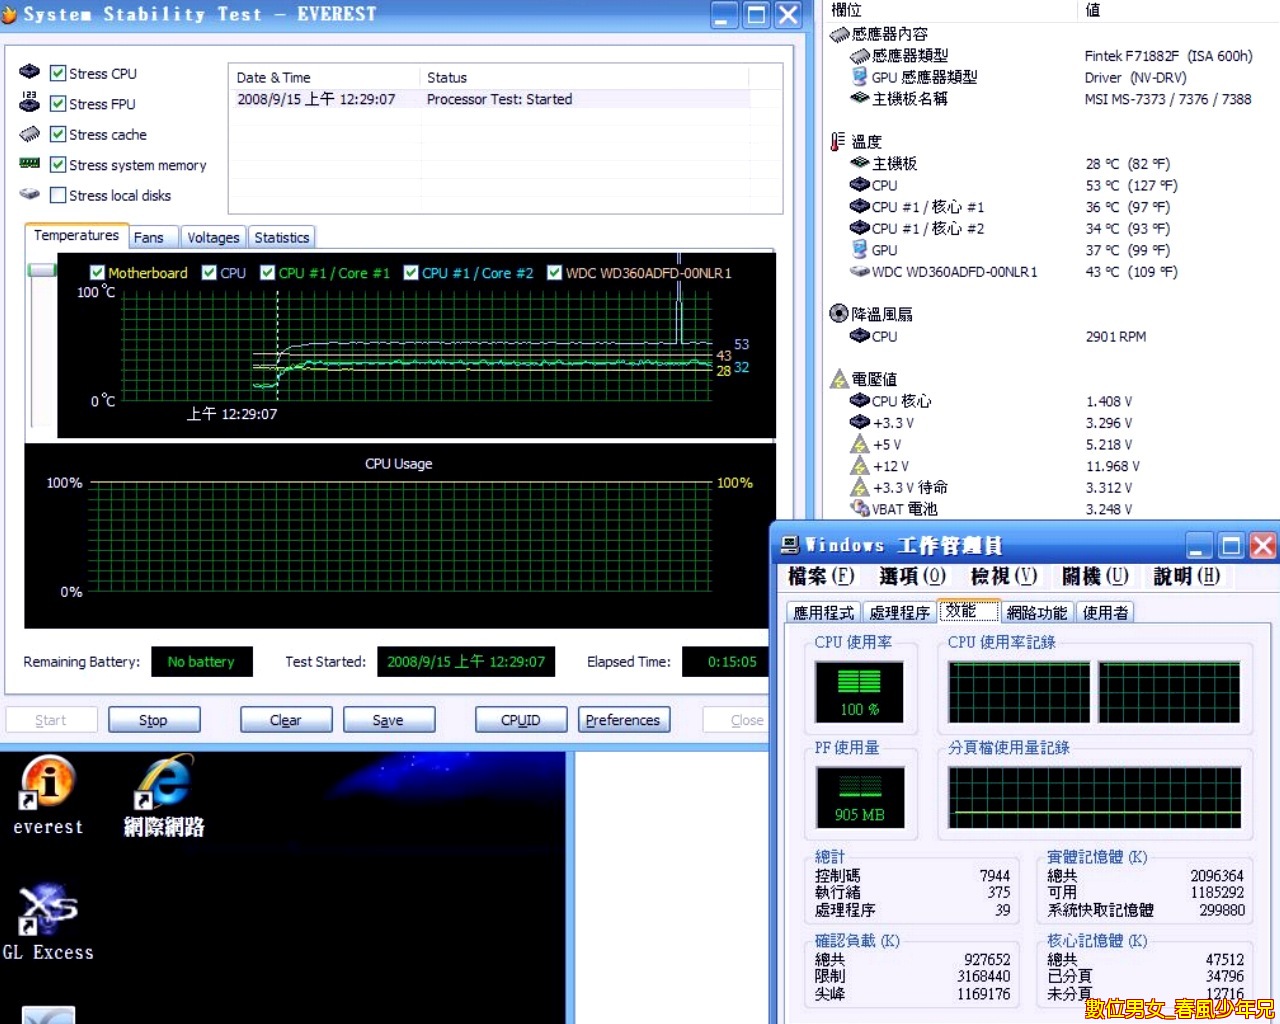Viewport: 1280px width, 1024px height.
Task: Open the 檢視(V) menu in Task Manager
Action: click(x=1003, y=576)
